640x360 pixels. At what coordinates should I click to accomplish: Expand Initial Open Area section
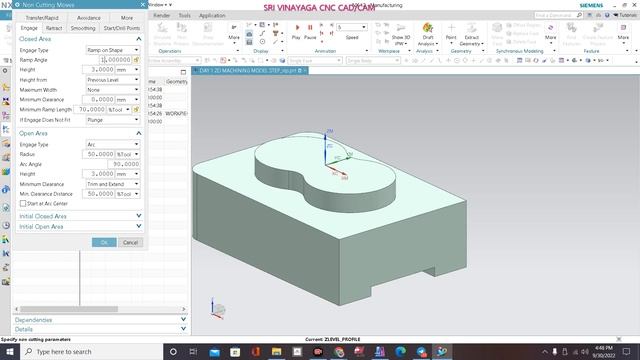click(138, 226)
